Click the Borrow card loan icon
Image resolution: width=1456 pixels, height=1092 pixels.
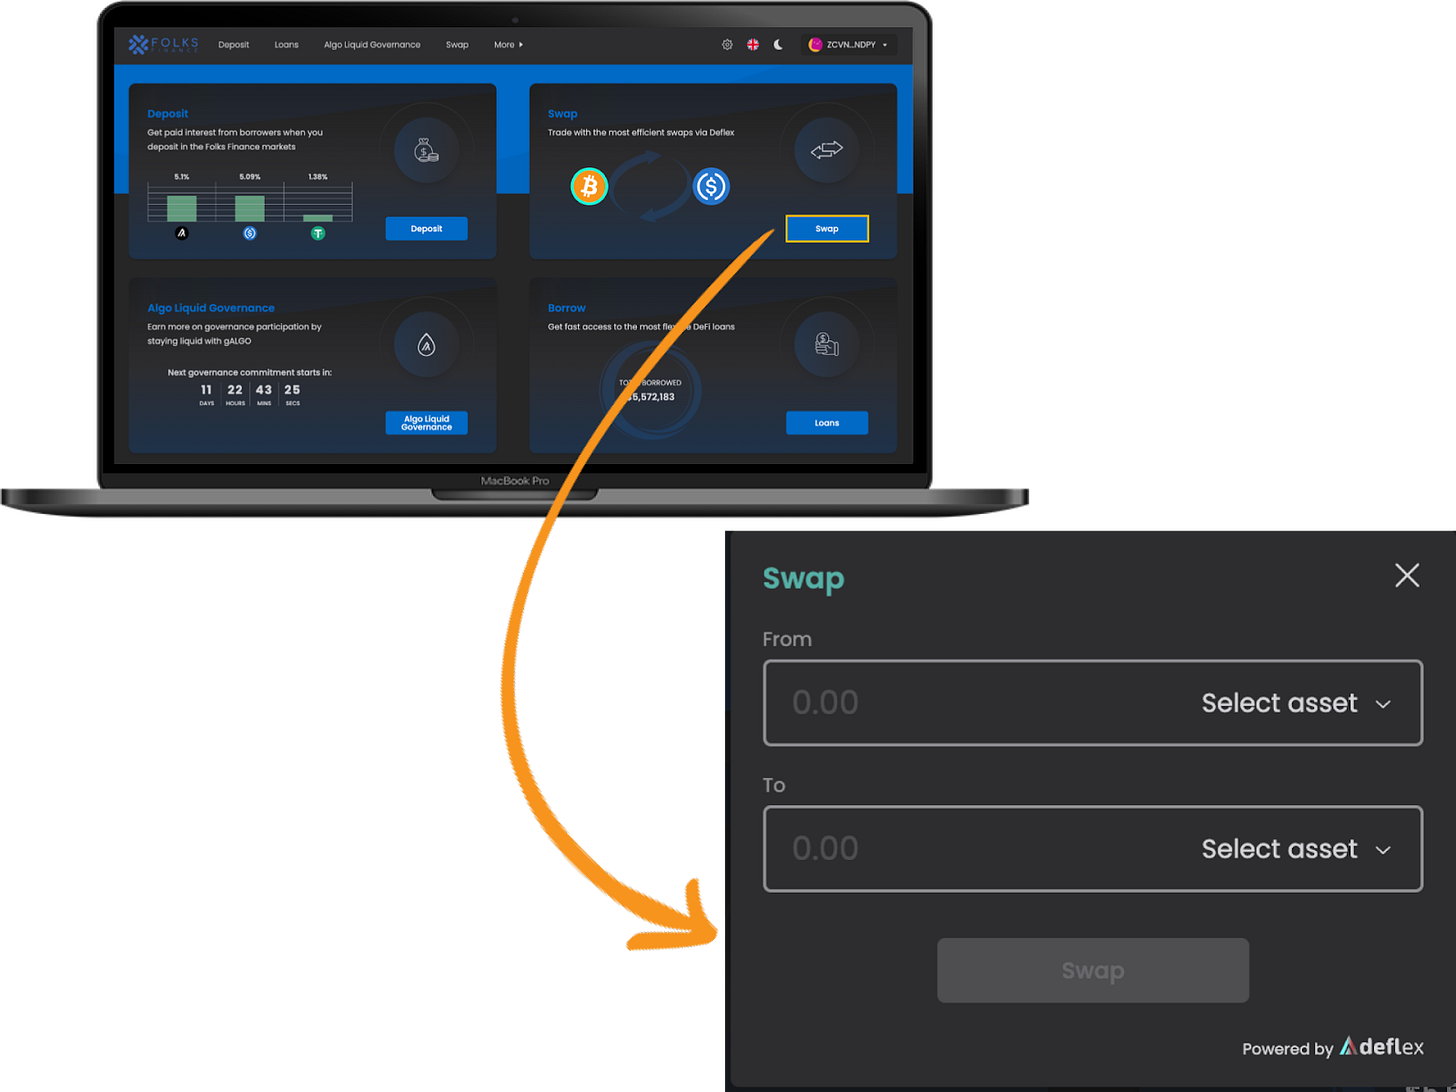pyautogui.click(x=827, y=345)
